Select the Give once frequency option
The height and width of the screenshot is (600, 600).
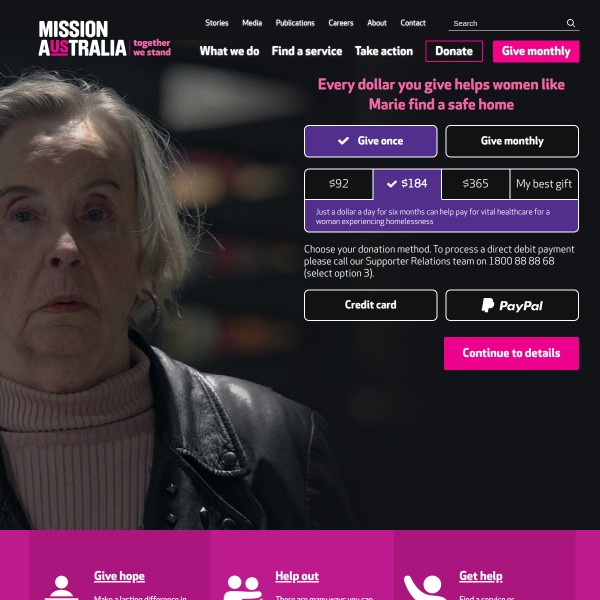click(370, 141)
